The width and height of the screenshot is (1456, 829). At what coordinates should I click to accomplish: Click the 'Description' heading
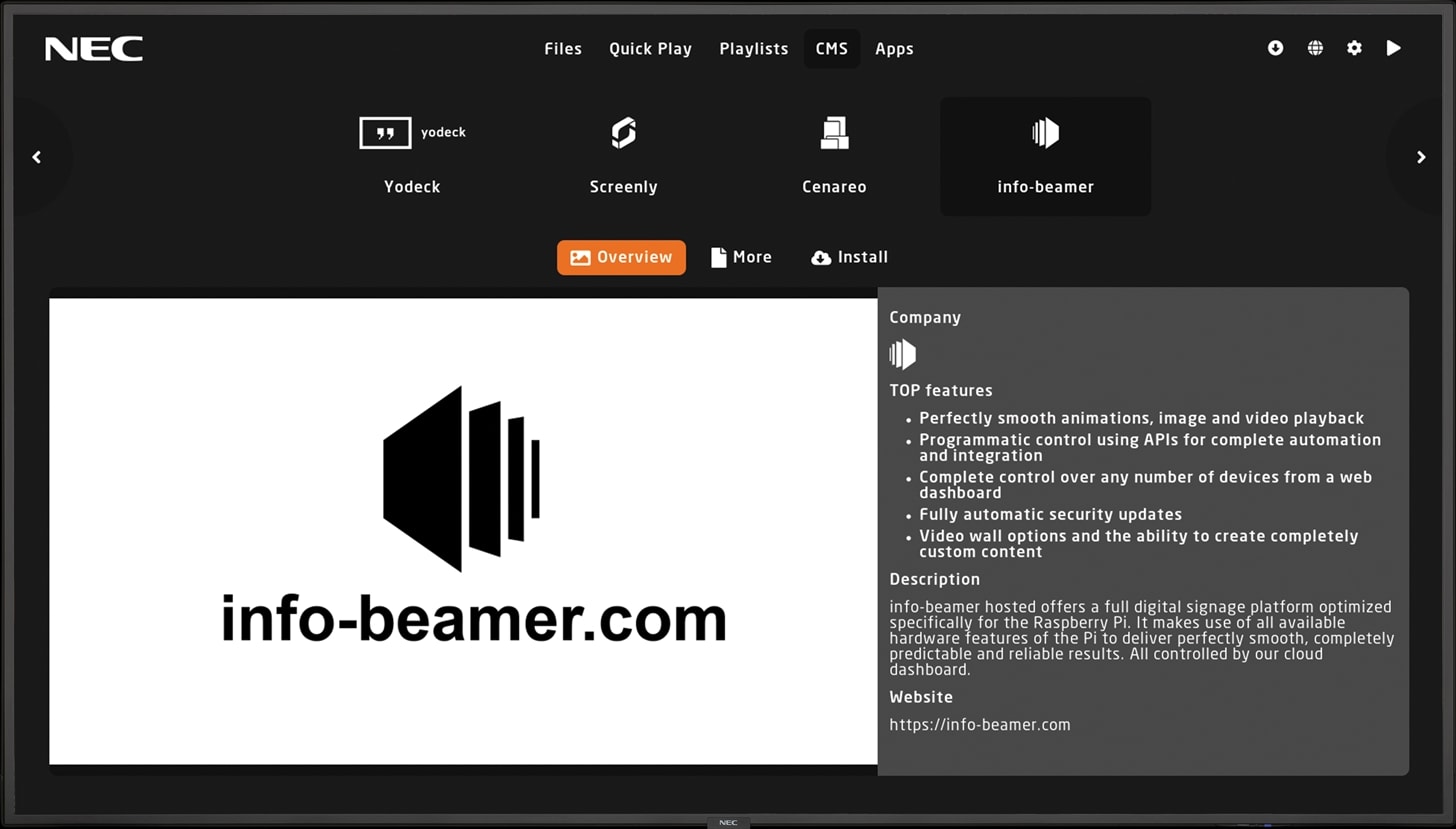(x=934, y=579)
